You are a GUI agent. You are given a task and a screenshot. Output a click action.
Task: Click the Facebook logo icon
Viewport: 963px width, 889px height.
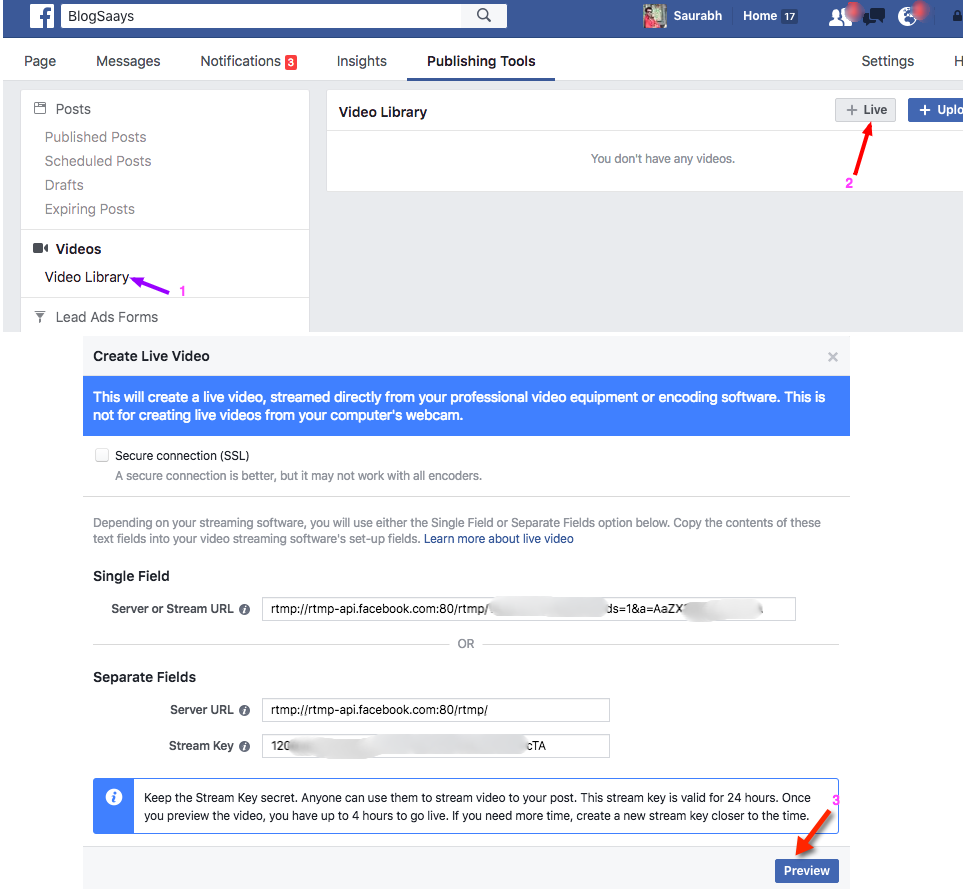pos(42,16)
